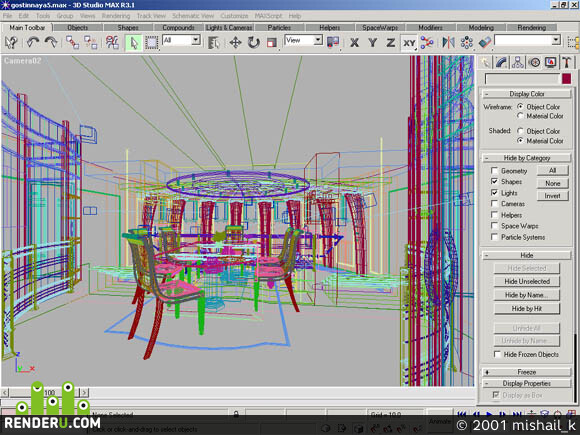Click the object name input field
580x435 pixels.
522,79
